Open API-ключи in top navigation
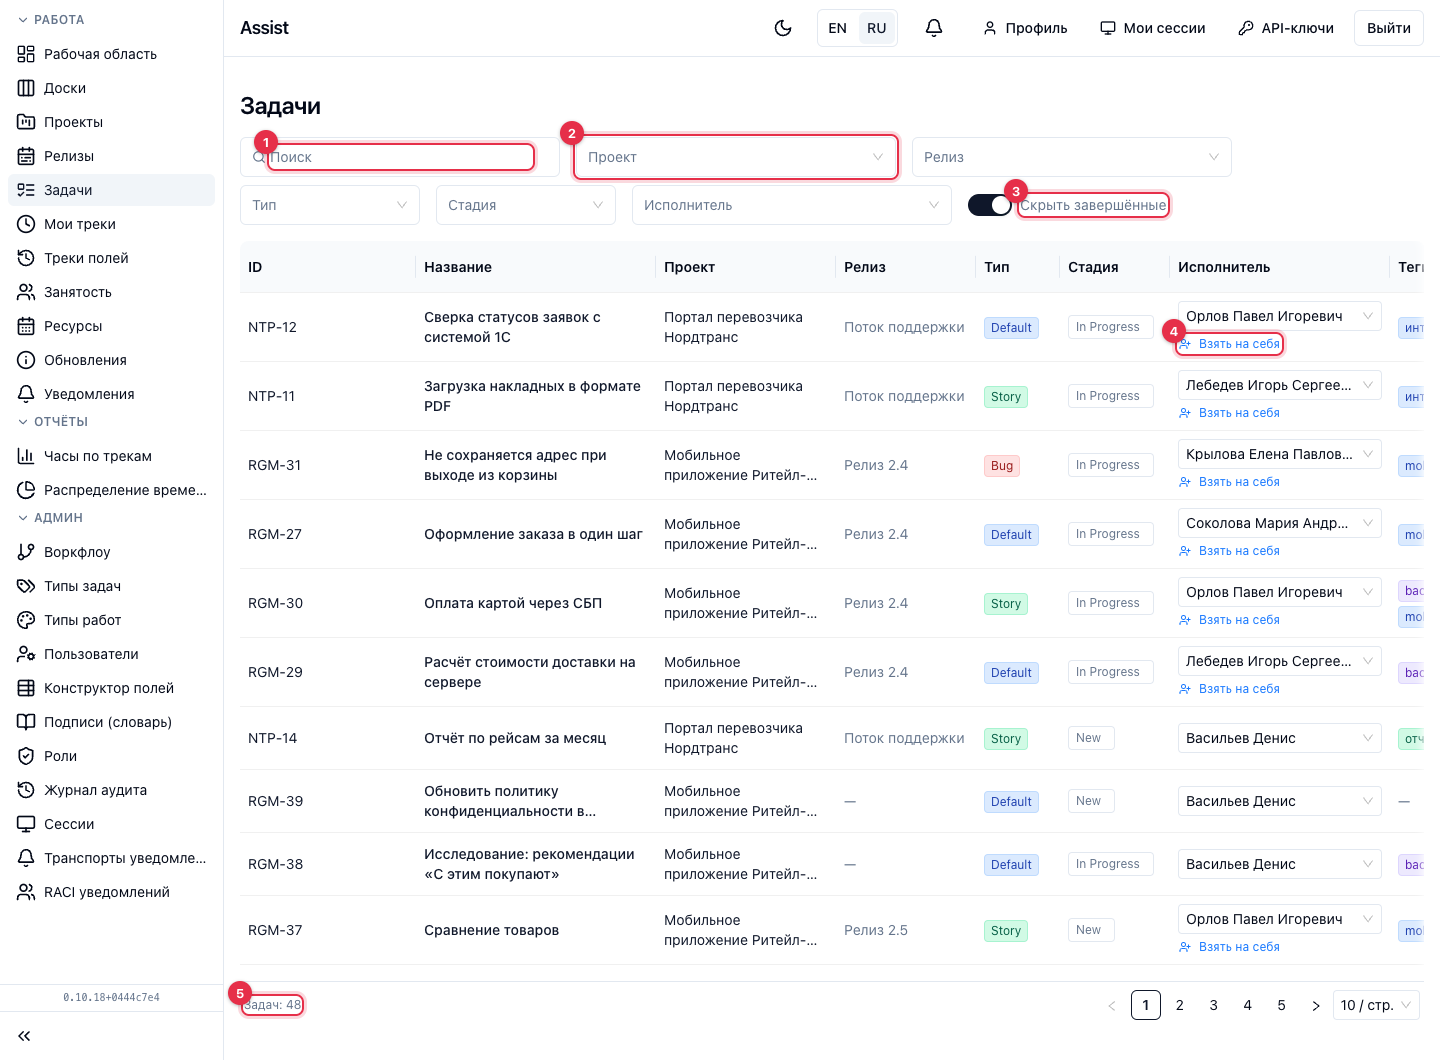Viewport: 1440px width, 1060px height. click(x=1286, y=28)
